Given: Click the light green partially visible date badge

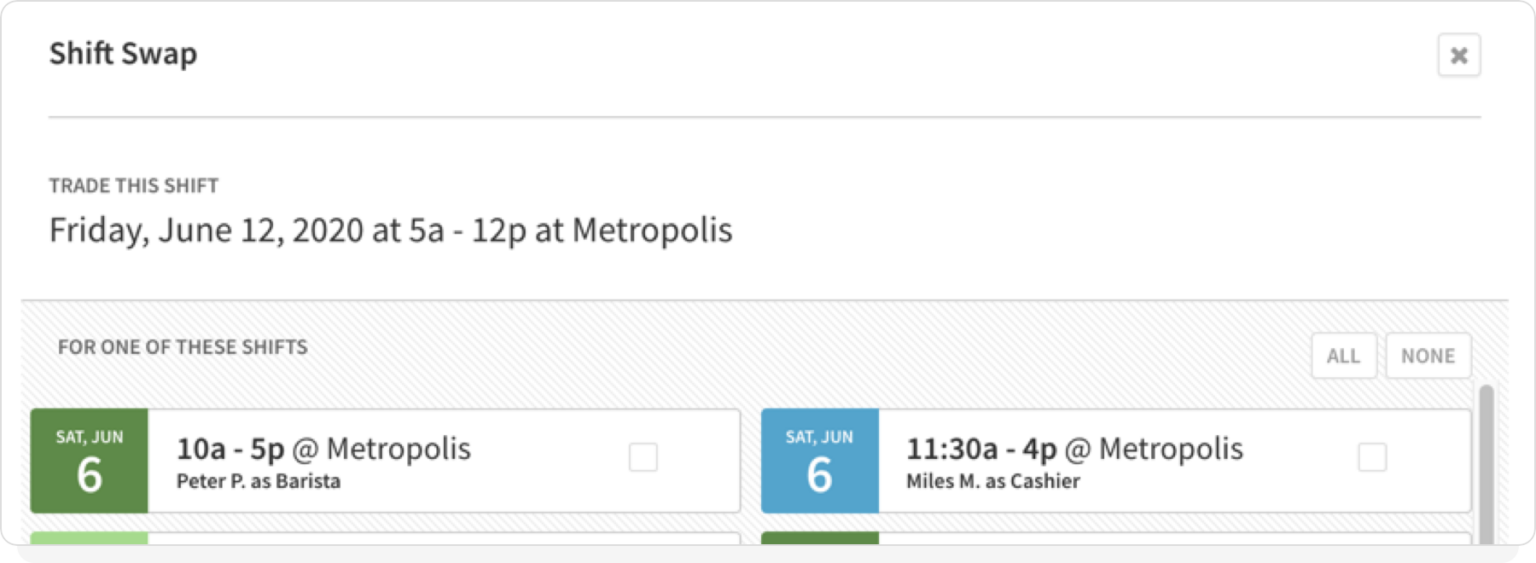Looking at the screenshot, I should click(x=89, y=539).
